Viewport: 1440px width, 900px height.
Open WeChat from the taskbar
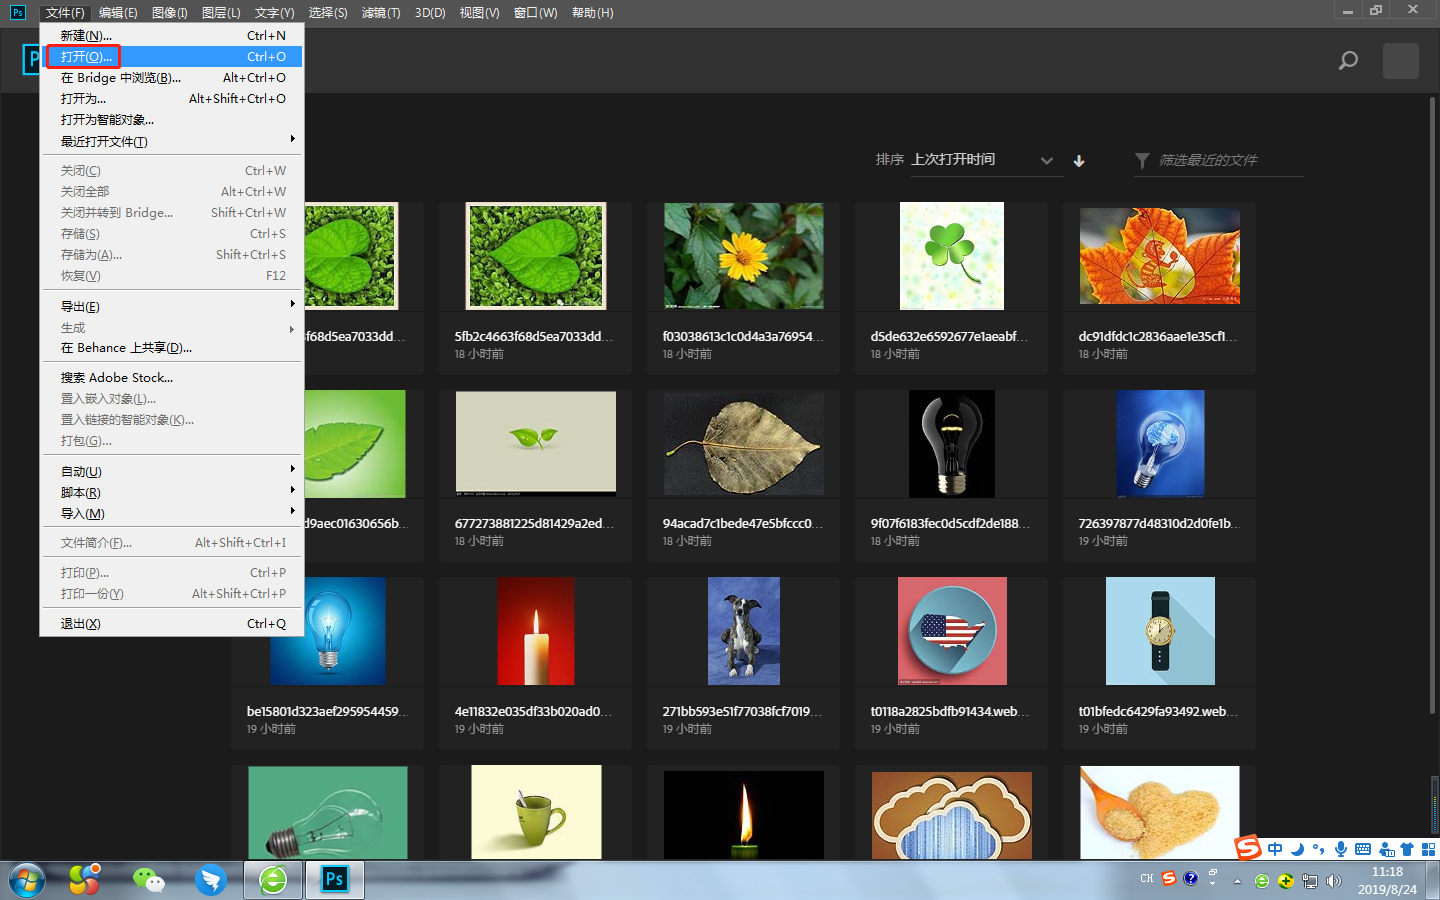click(148, 879)
